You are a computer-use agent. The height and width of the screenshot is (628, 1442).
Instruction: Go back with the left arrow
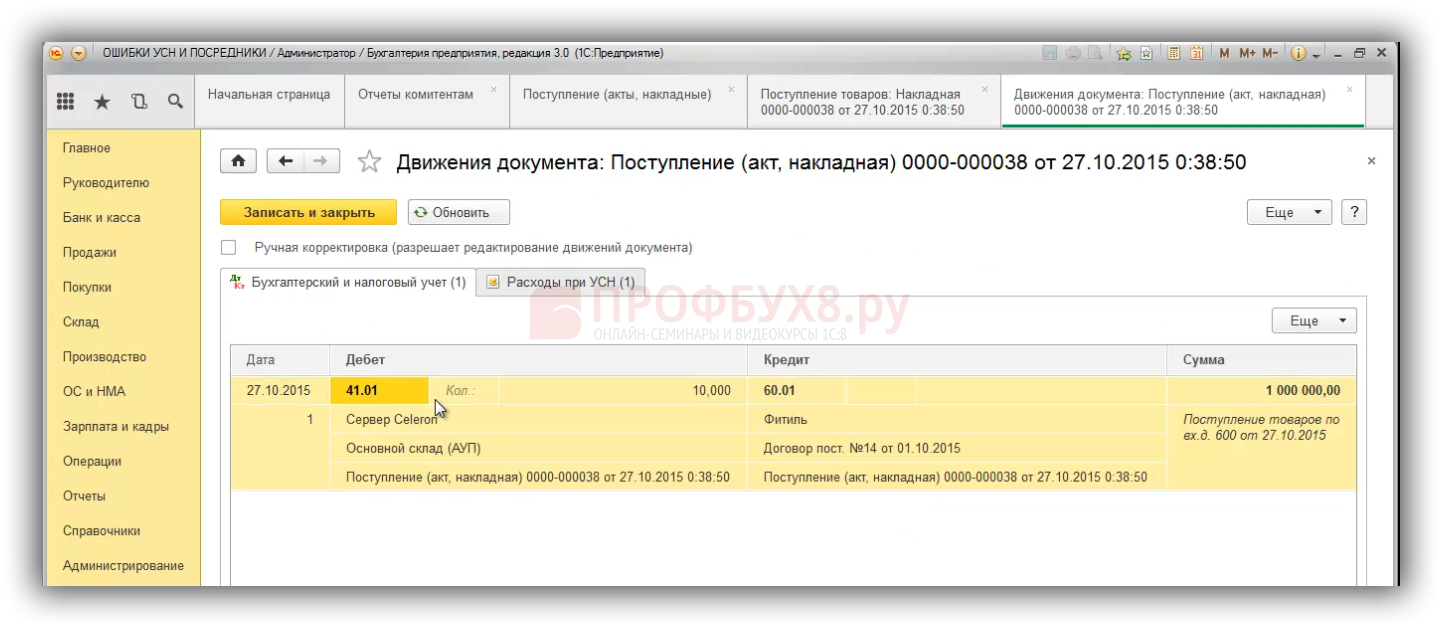click(285, 161)
